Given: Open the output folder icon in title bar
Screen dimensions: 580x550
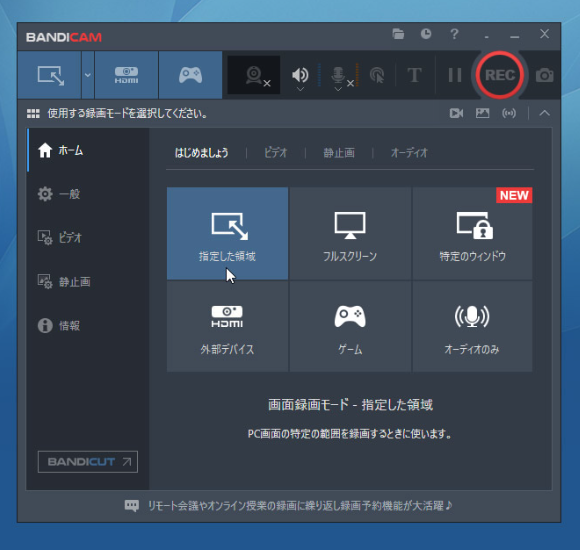Looking at the screenshot, I should coord(398,34).
